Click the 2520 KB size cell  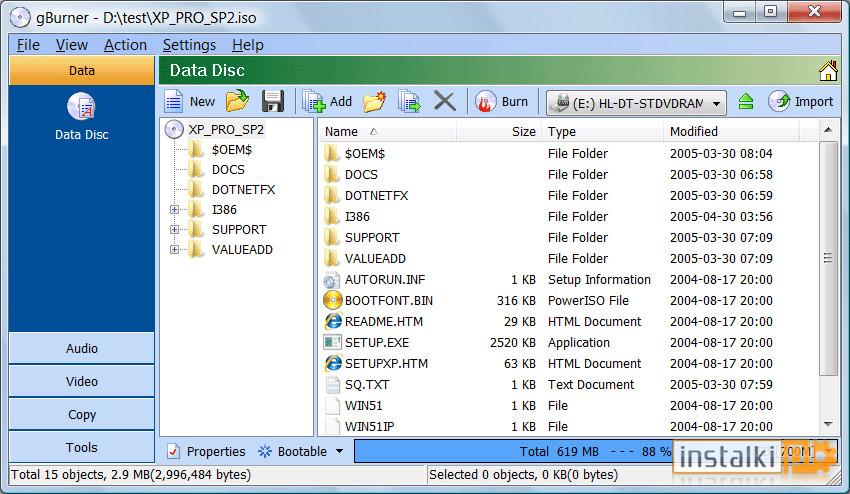(512, 342)
